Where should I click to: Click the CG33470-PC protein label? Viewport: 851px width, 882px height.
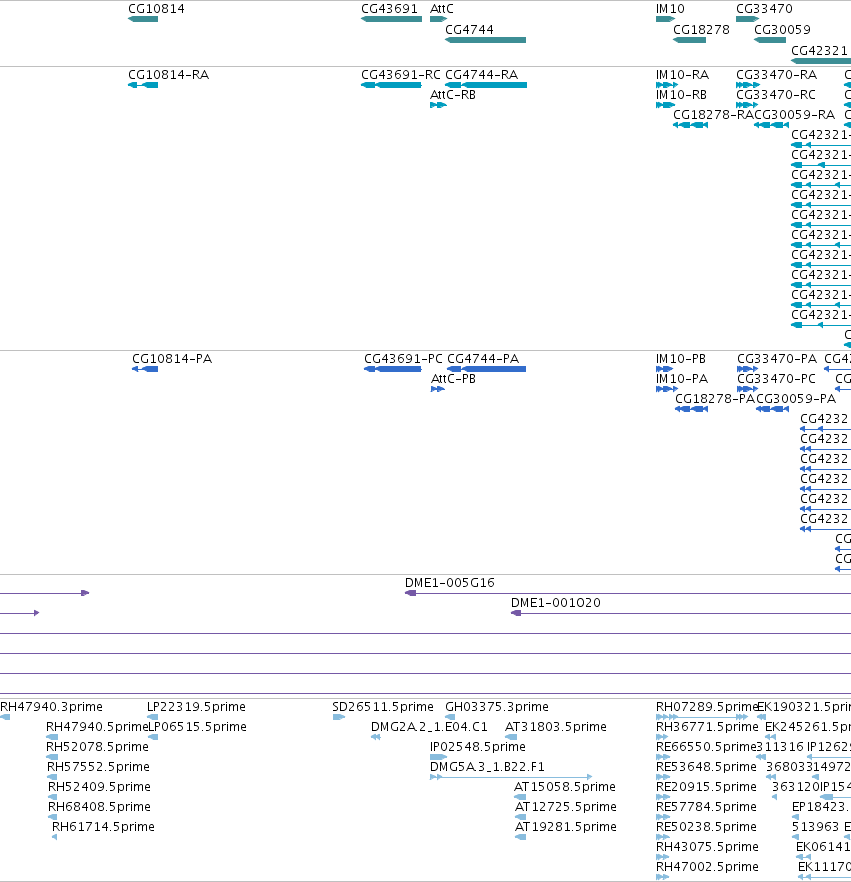tap(777, 379)
